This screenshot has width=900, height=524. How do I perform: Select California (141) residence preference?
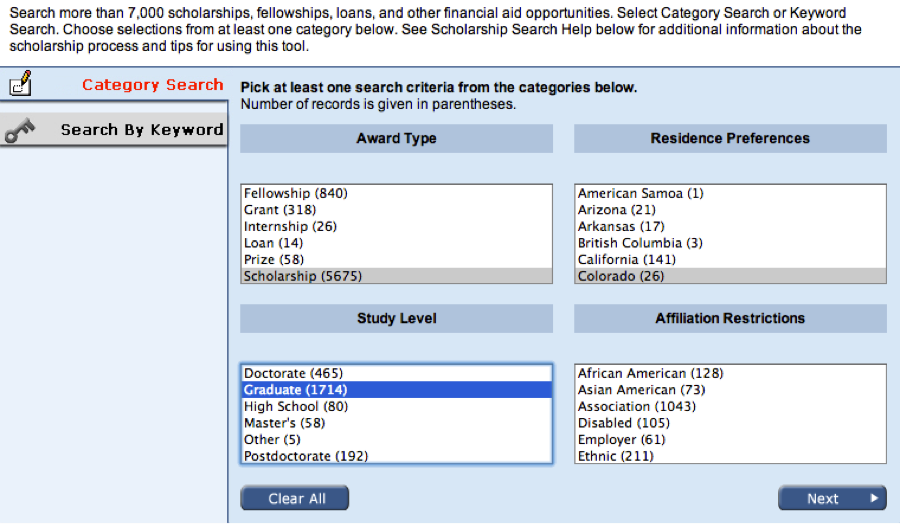[x=627, y=260]
